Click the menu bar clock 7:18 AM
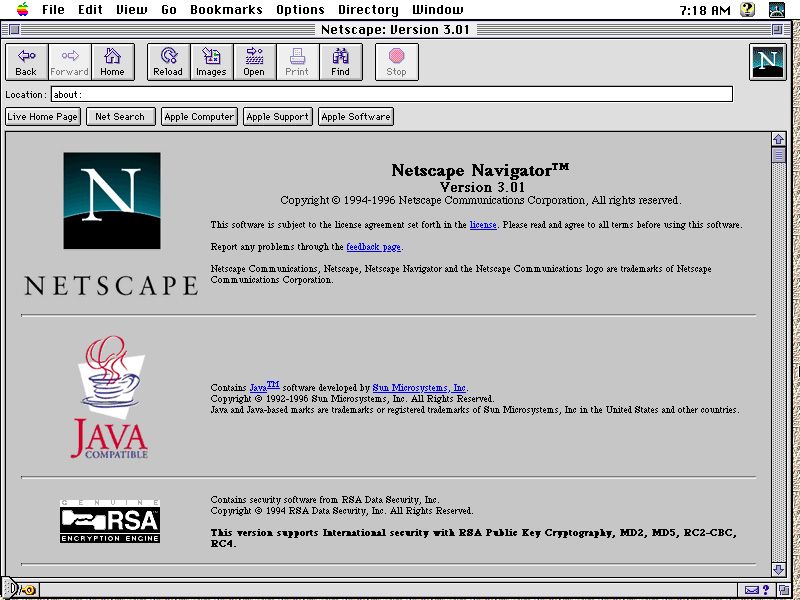This screenshot has width=800, height=600. pyautogui.click(x=705, y=10)
